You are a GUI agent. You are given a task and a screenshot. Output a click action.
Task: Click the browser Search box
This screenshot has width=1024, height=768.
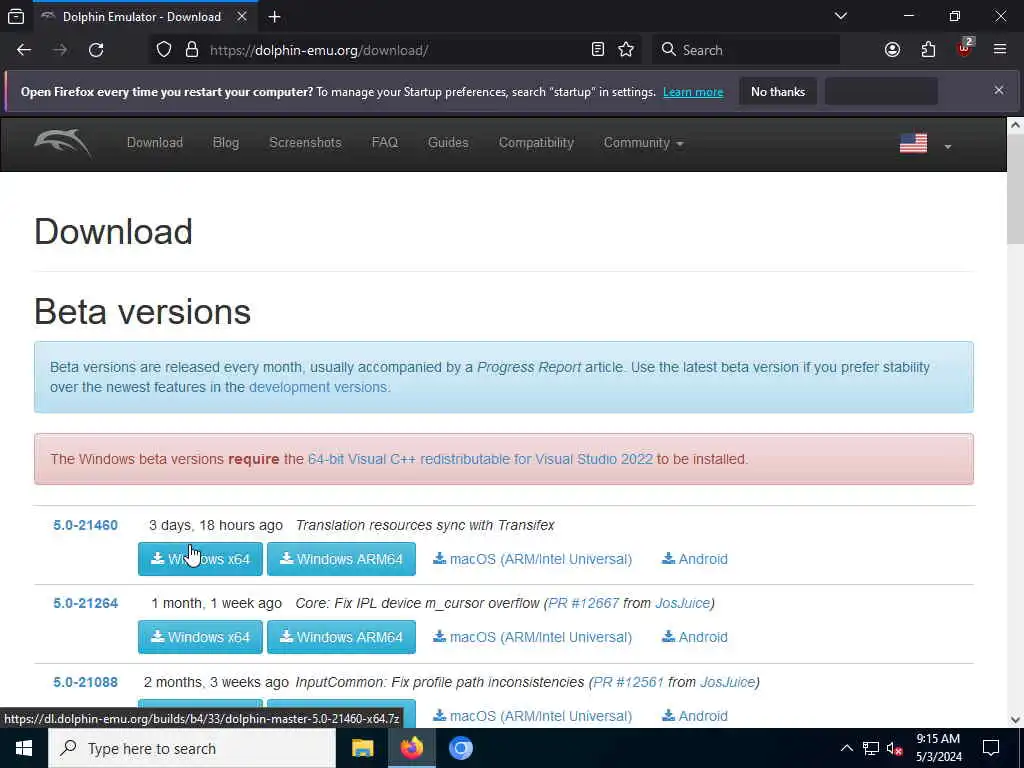pyautogui.click(x=746, y=50)
